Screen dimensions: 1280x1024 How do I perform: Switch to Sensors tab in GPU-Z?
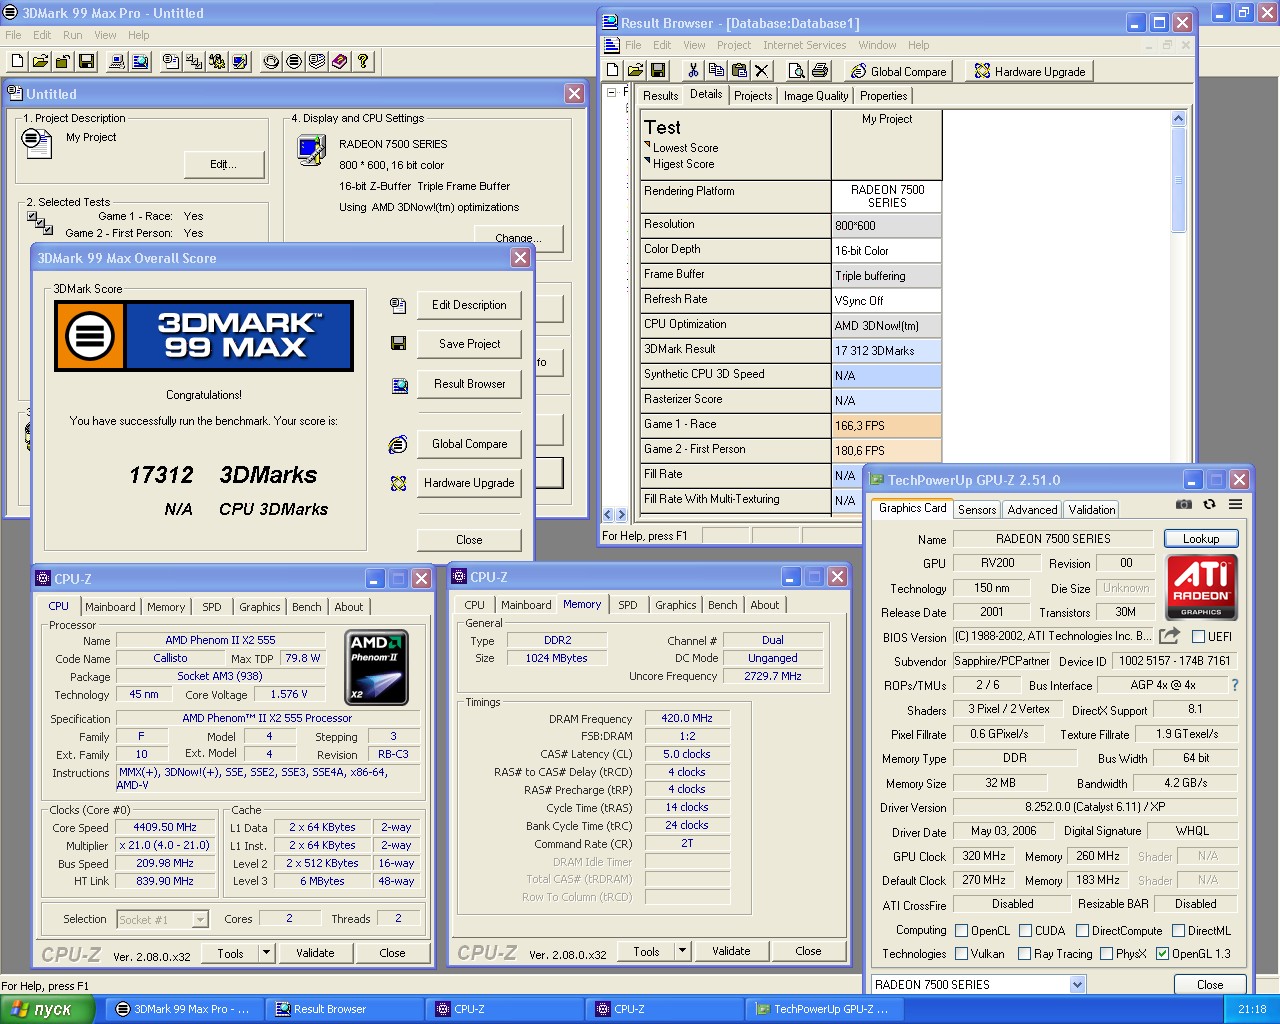pyautogui.click(x=977, y=510)
